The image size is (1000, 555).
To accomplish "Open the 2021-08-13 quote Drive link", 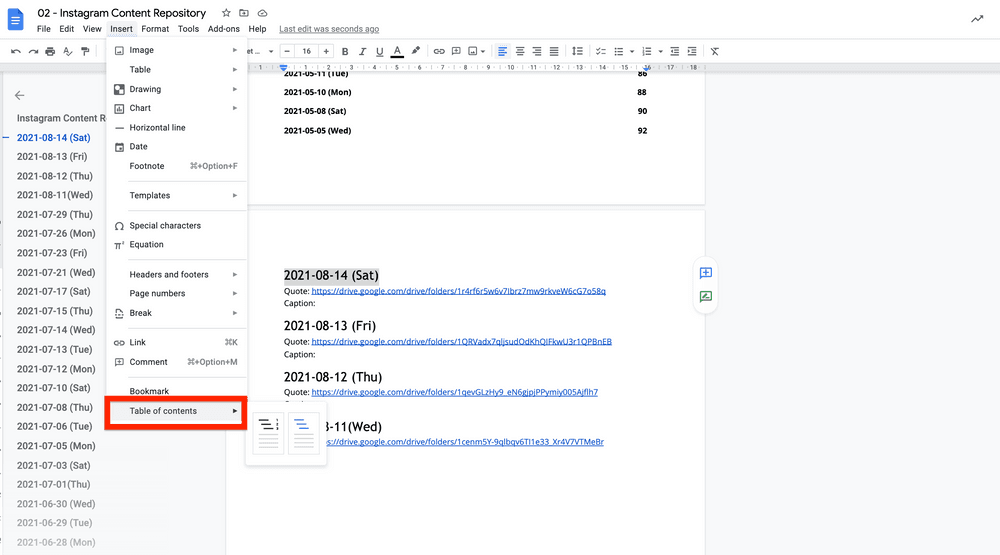I will click(461, 342).
